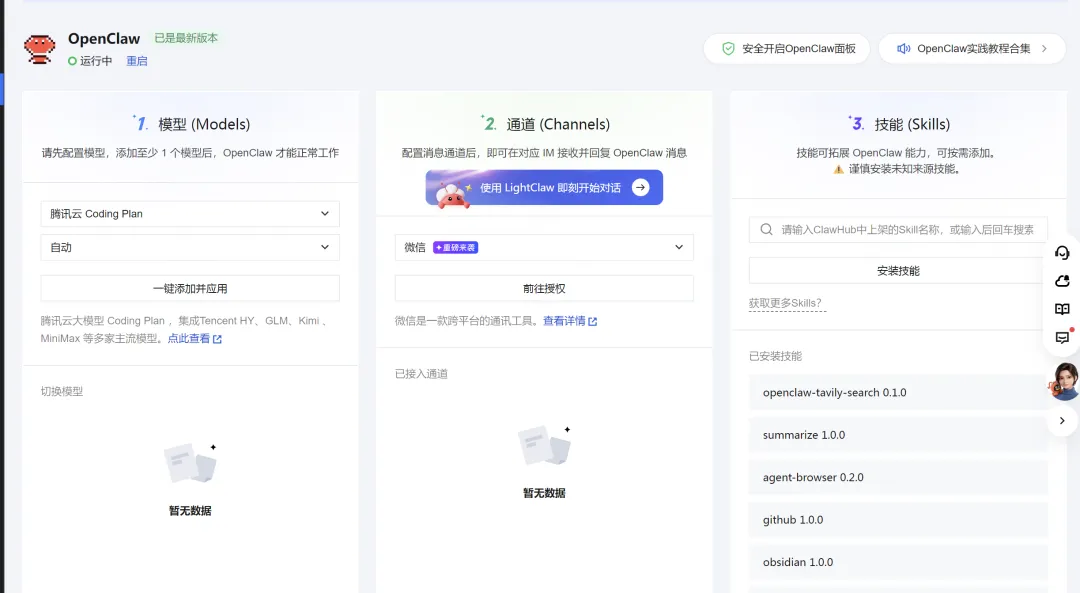Click the headset customer service icon
Screen dimensions: 1080x593
coord(1062,253)
